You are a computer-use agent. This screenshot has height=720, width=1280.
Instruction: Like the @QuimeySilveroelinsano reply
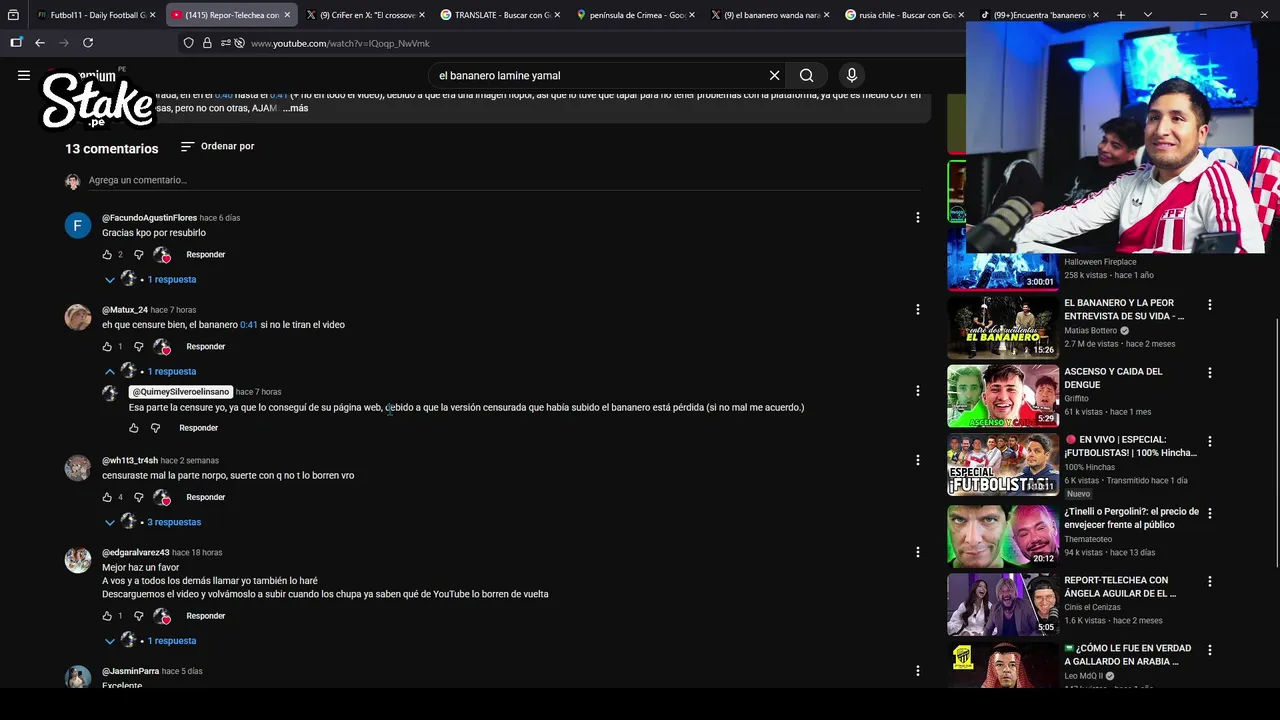134,428
